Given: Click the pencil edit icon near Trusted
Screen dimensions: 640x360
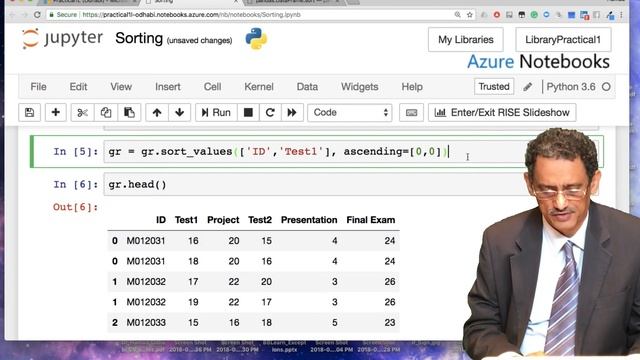Looking at the screenshot, I should [528, 87].
